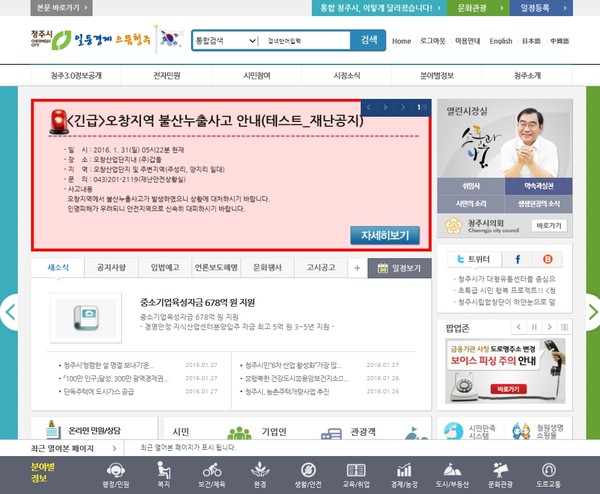Image resolution: width=600 pixels, height=494 pixels.
Task: Click the orange blog icon
Action: 548,259
